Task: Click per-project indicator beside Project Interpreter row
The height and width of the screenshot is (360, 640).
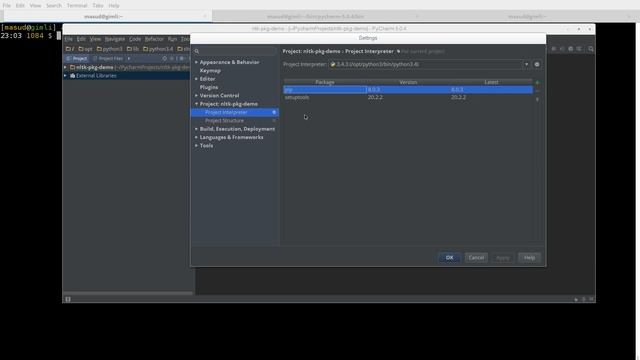Action: click(274, 112)
